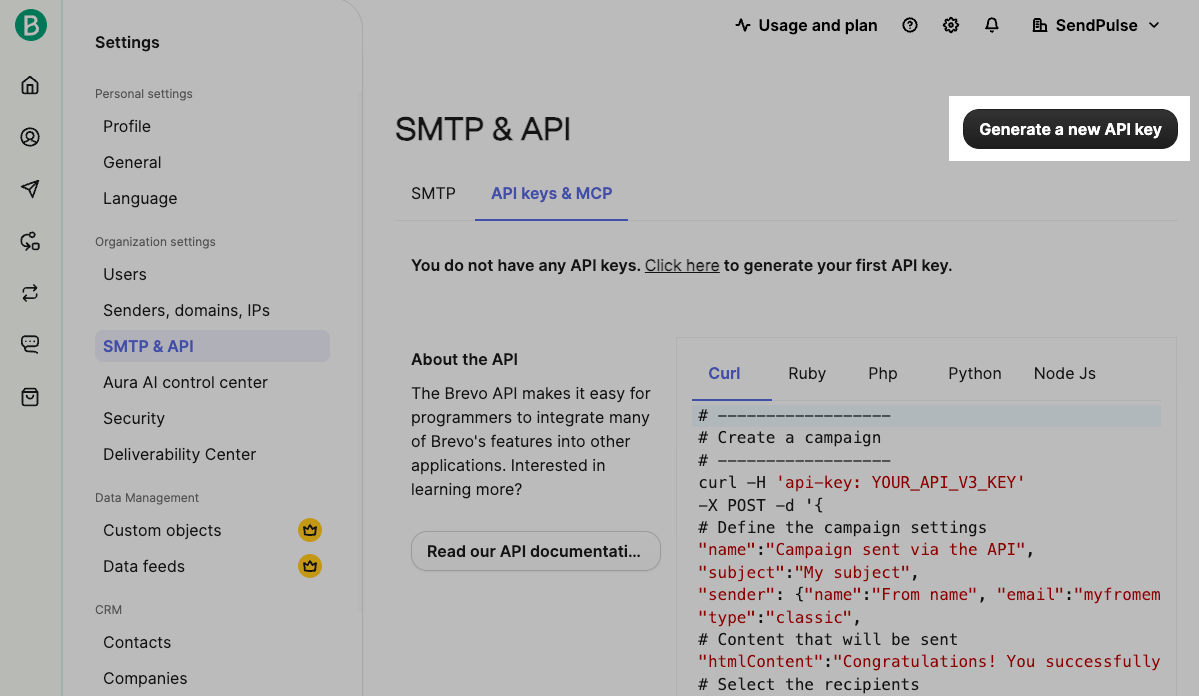1199x696 pixels.
Task: Select the Python code tab
Action: (x=974, y=373)
